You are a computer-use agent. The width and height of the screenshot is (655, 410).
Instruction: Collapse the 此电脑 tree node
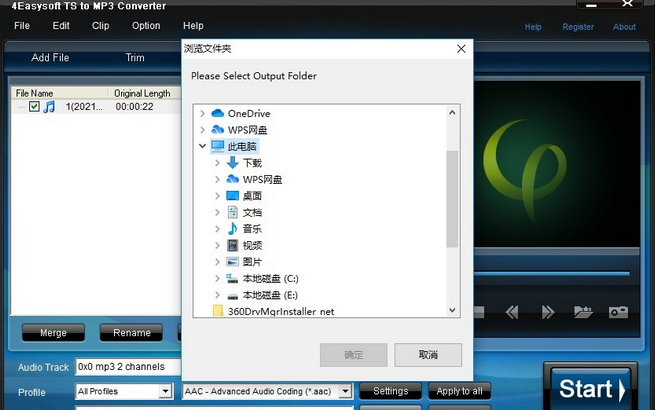pos(202,146)
